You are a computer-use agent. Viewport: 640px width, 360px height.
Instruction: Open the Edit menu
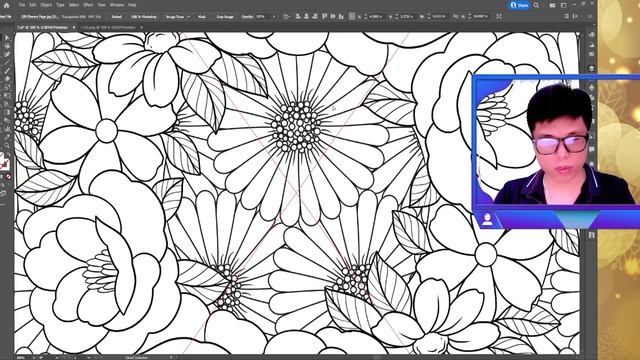(x=33, y=5)
